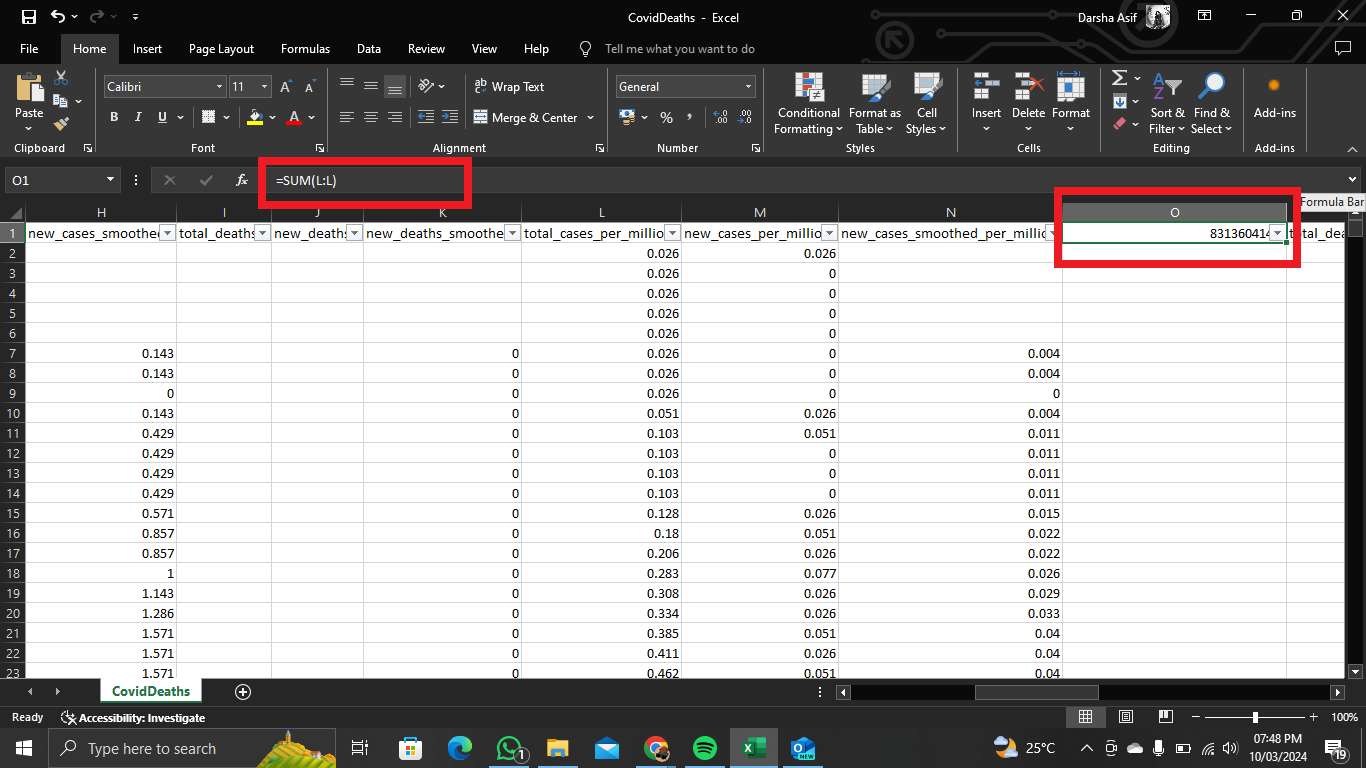Click the zoom slider in the status bar

(1255, 718)
